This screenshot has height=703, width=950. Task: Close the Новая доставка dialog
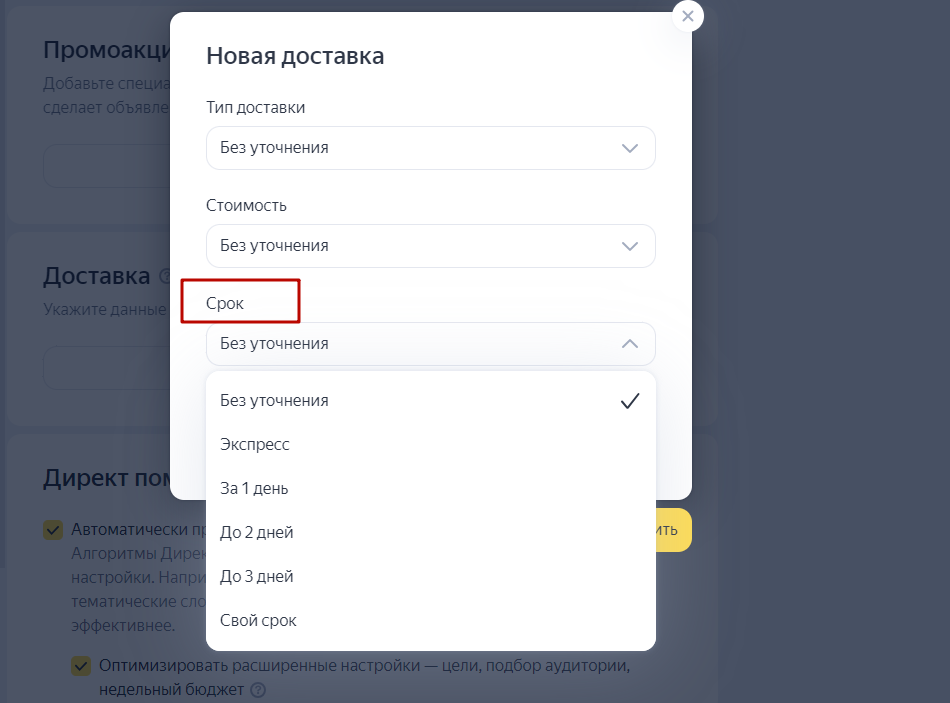(x=688, y=16)
